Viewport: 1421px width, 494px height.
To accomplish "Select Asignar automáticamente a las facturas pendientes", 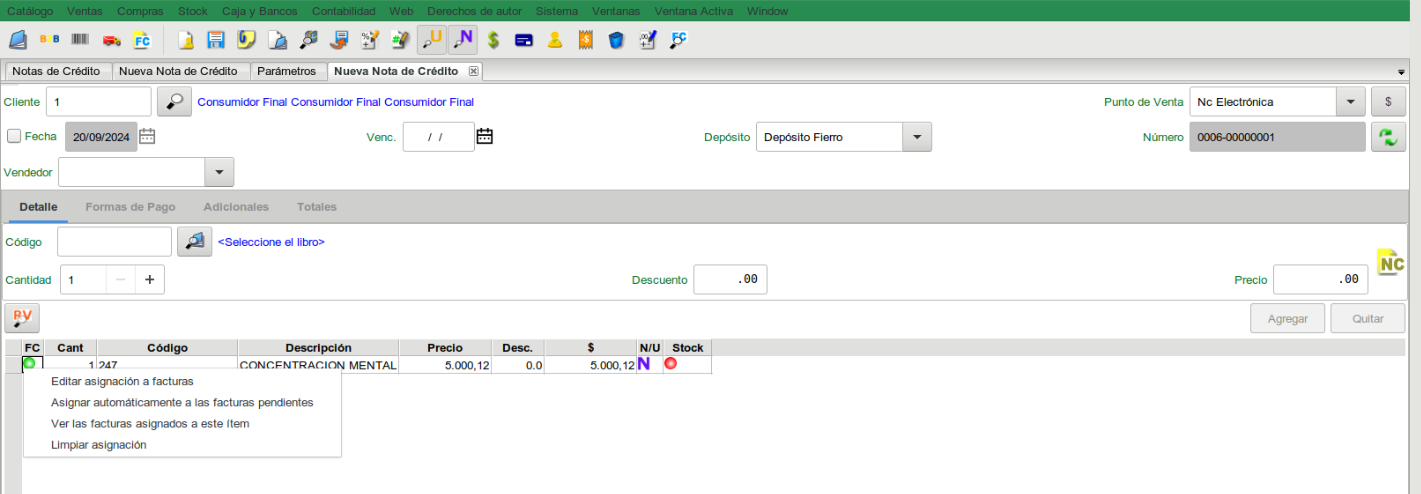I will click(x=182, y=402).
